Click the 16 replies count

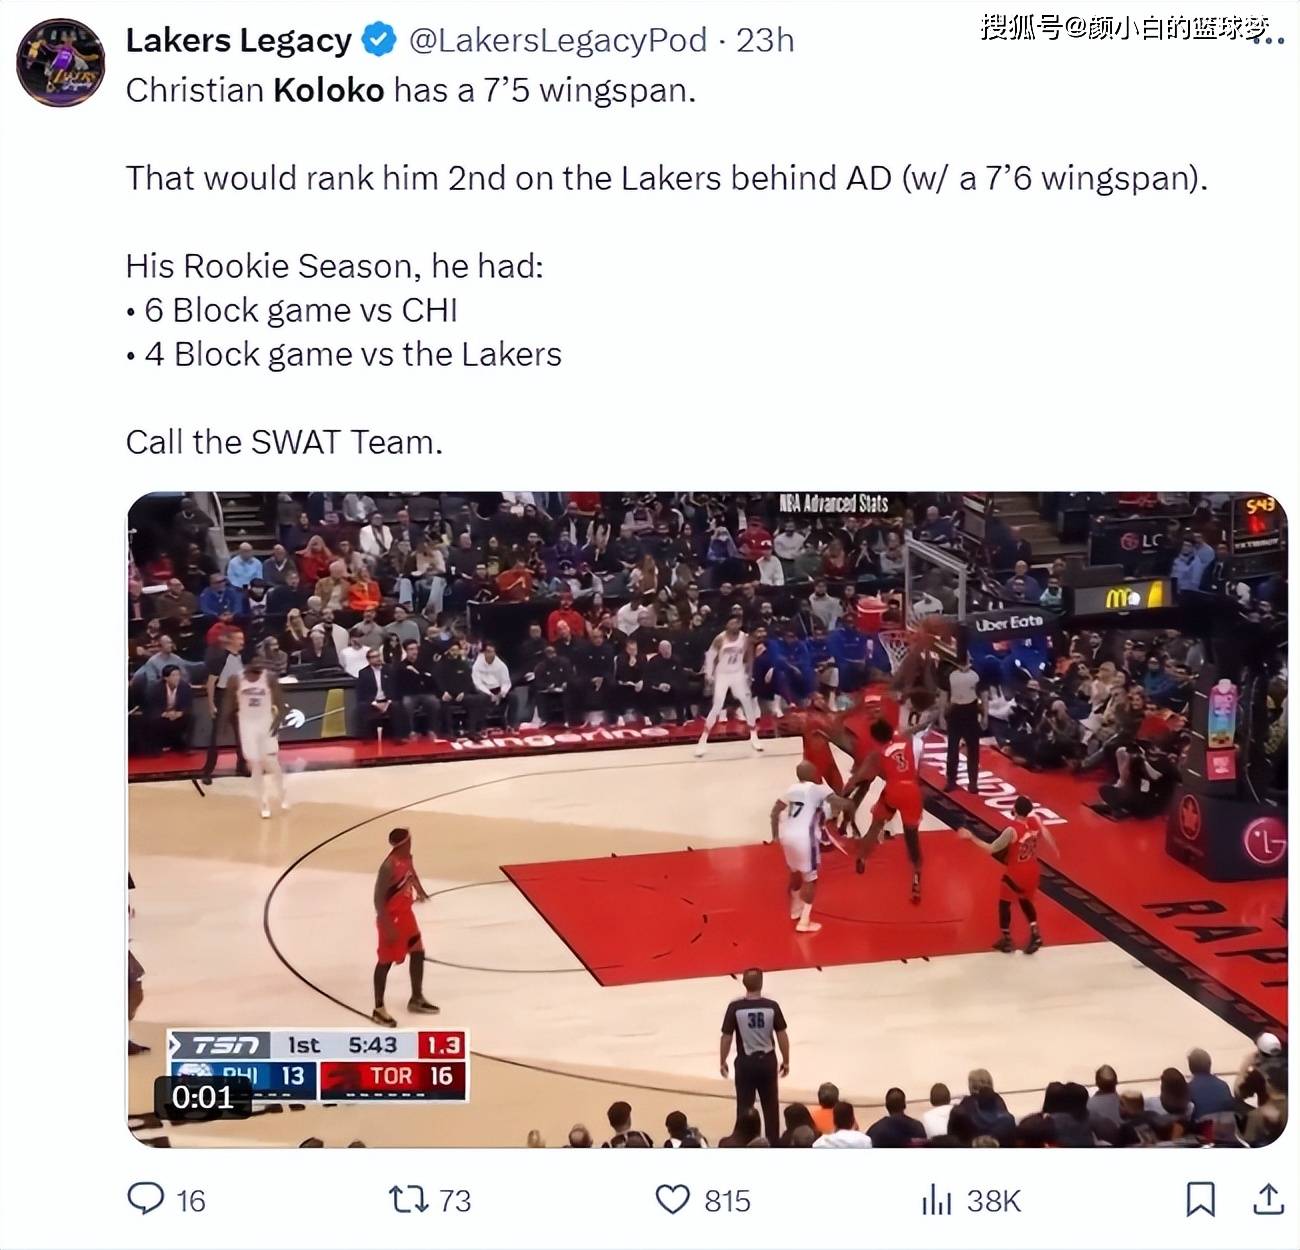pos(191,1200)
